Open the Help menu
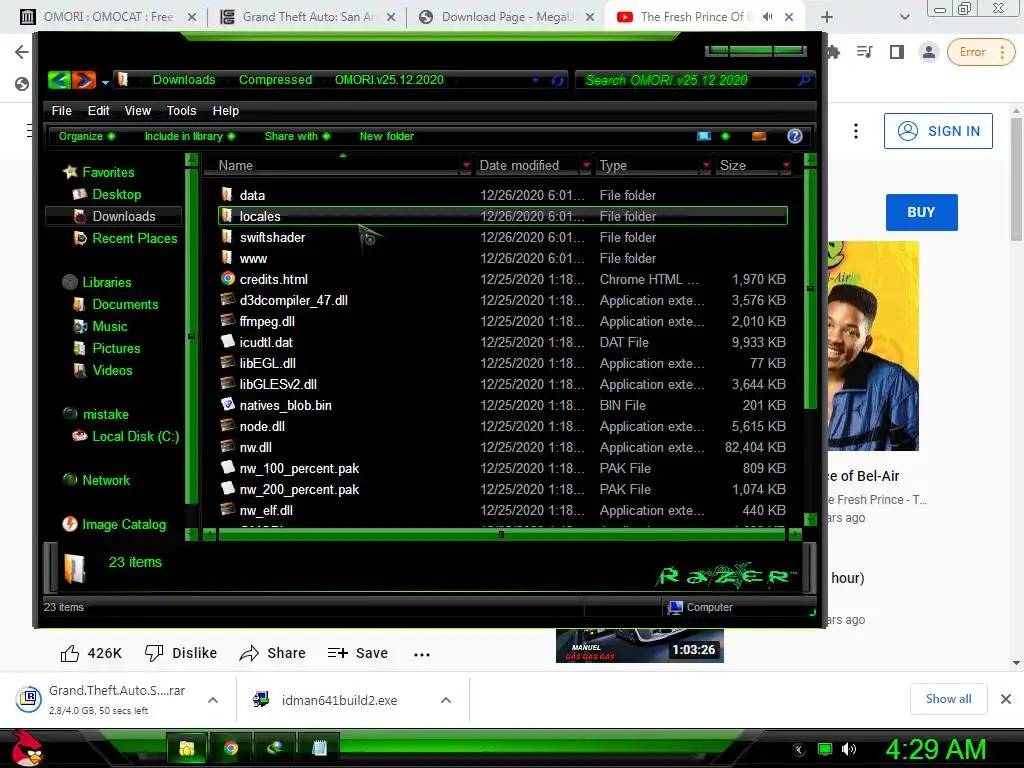Screen dimensions: 1024x768 [x=225, y=111]
